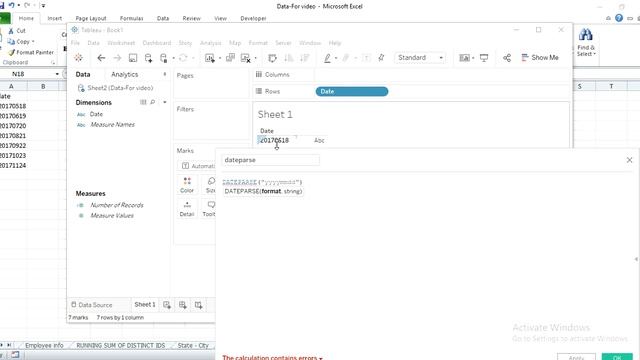Viewport: 640px width, 360px height.
Task: Click the Duplicate sheet toolbar icon
Action: (230, 58)
